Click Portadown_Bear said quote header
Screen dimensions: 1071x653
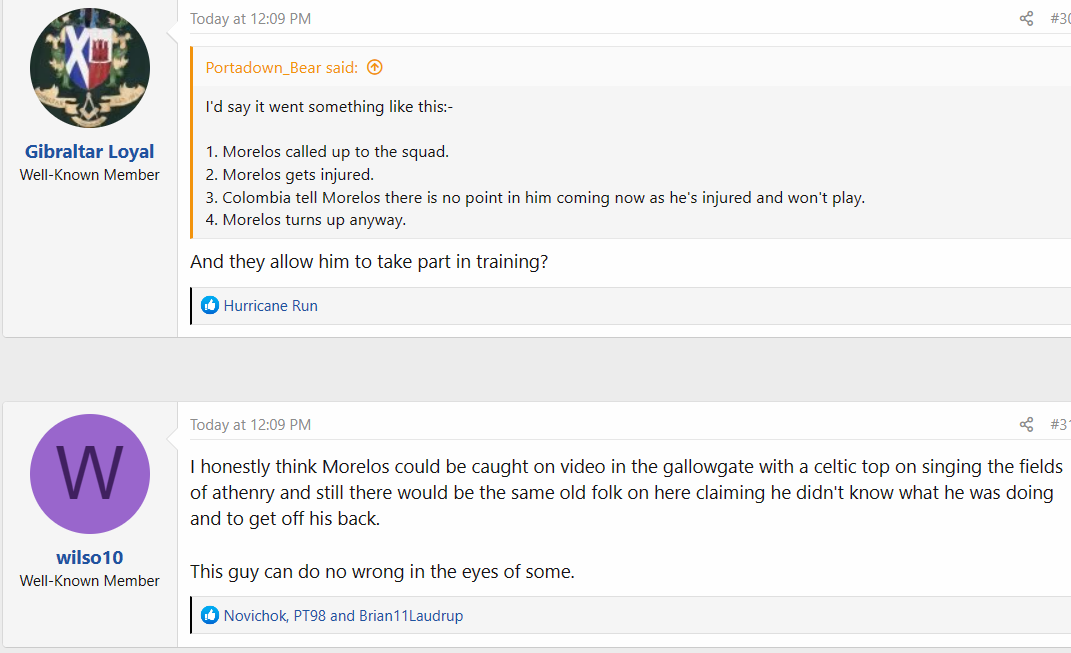281,68
